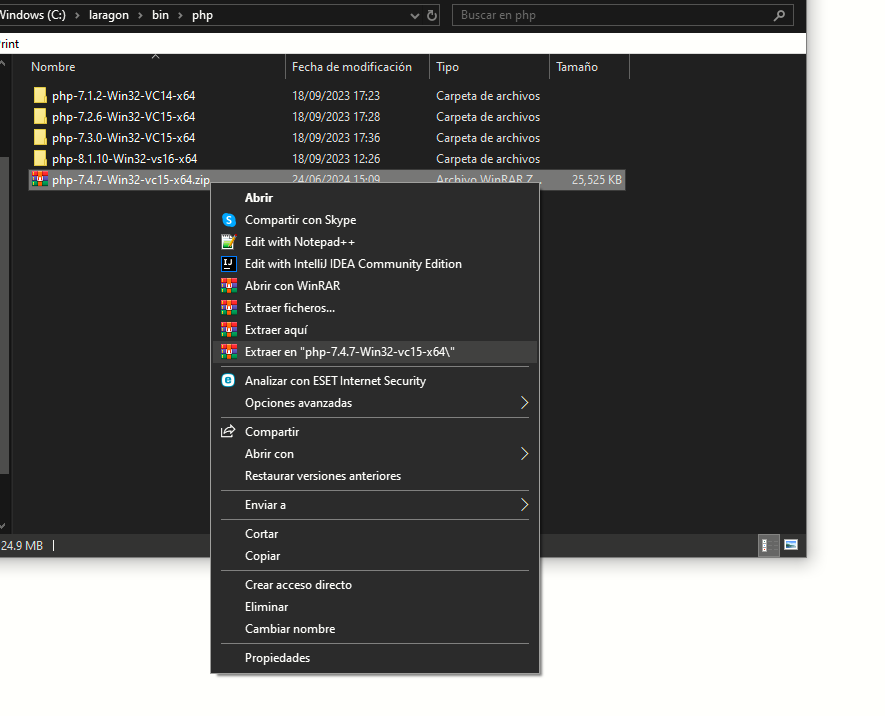This screenshot has height=716, width=885.
Task: Click the ESET Internet Security shield icon
Action: pos(229,380)
